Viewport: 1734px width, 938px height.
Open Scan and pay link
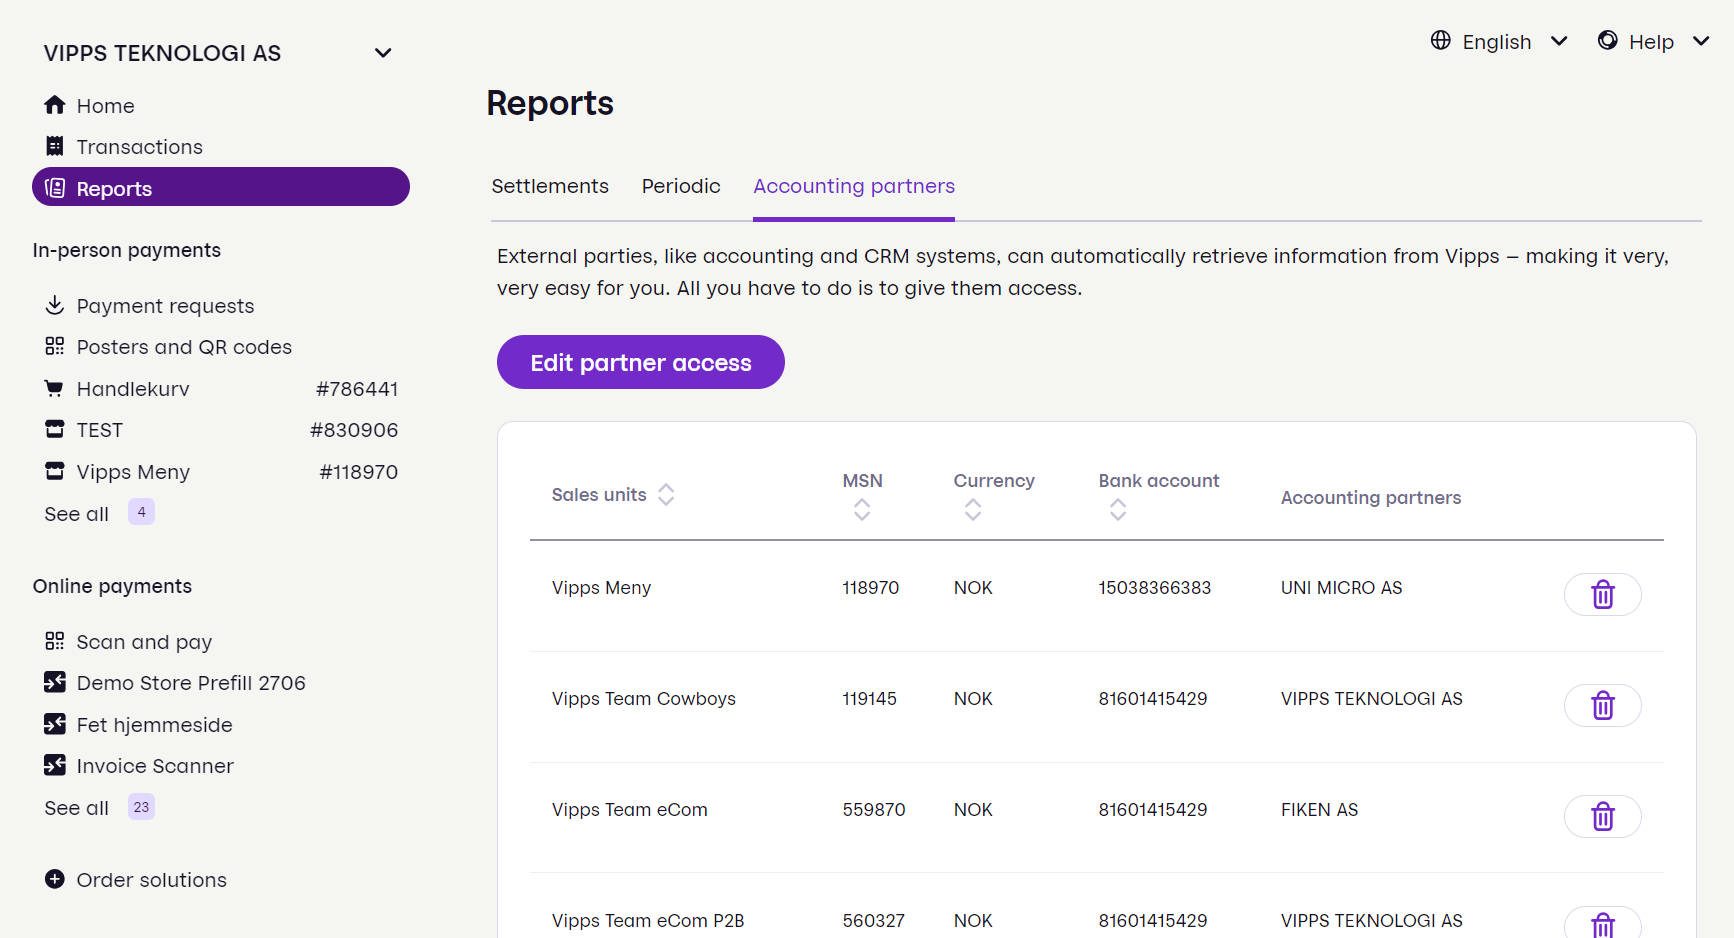click(144, 642)
